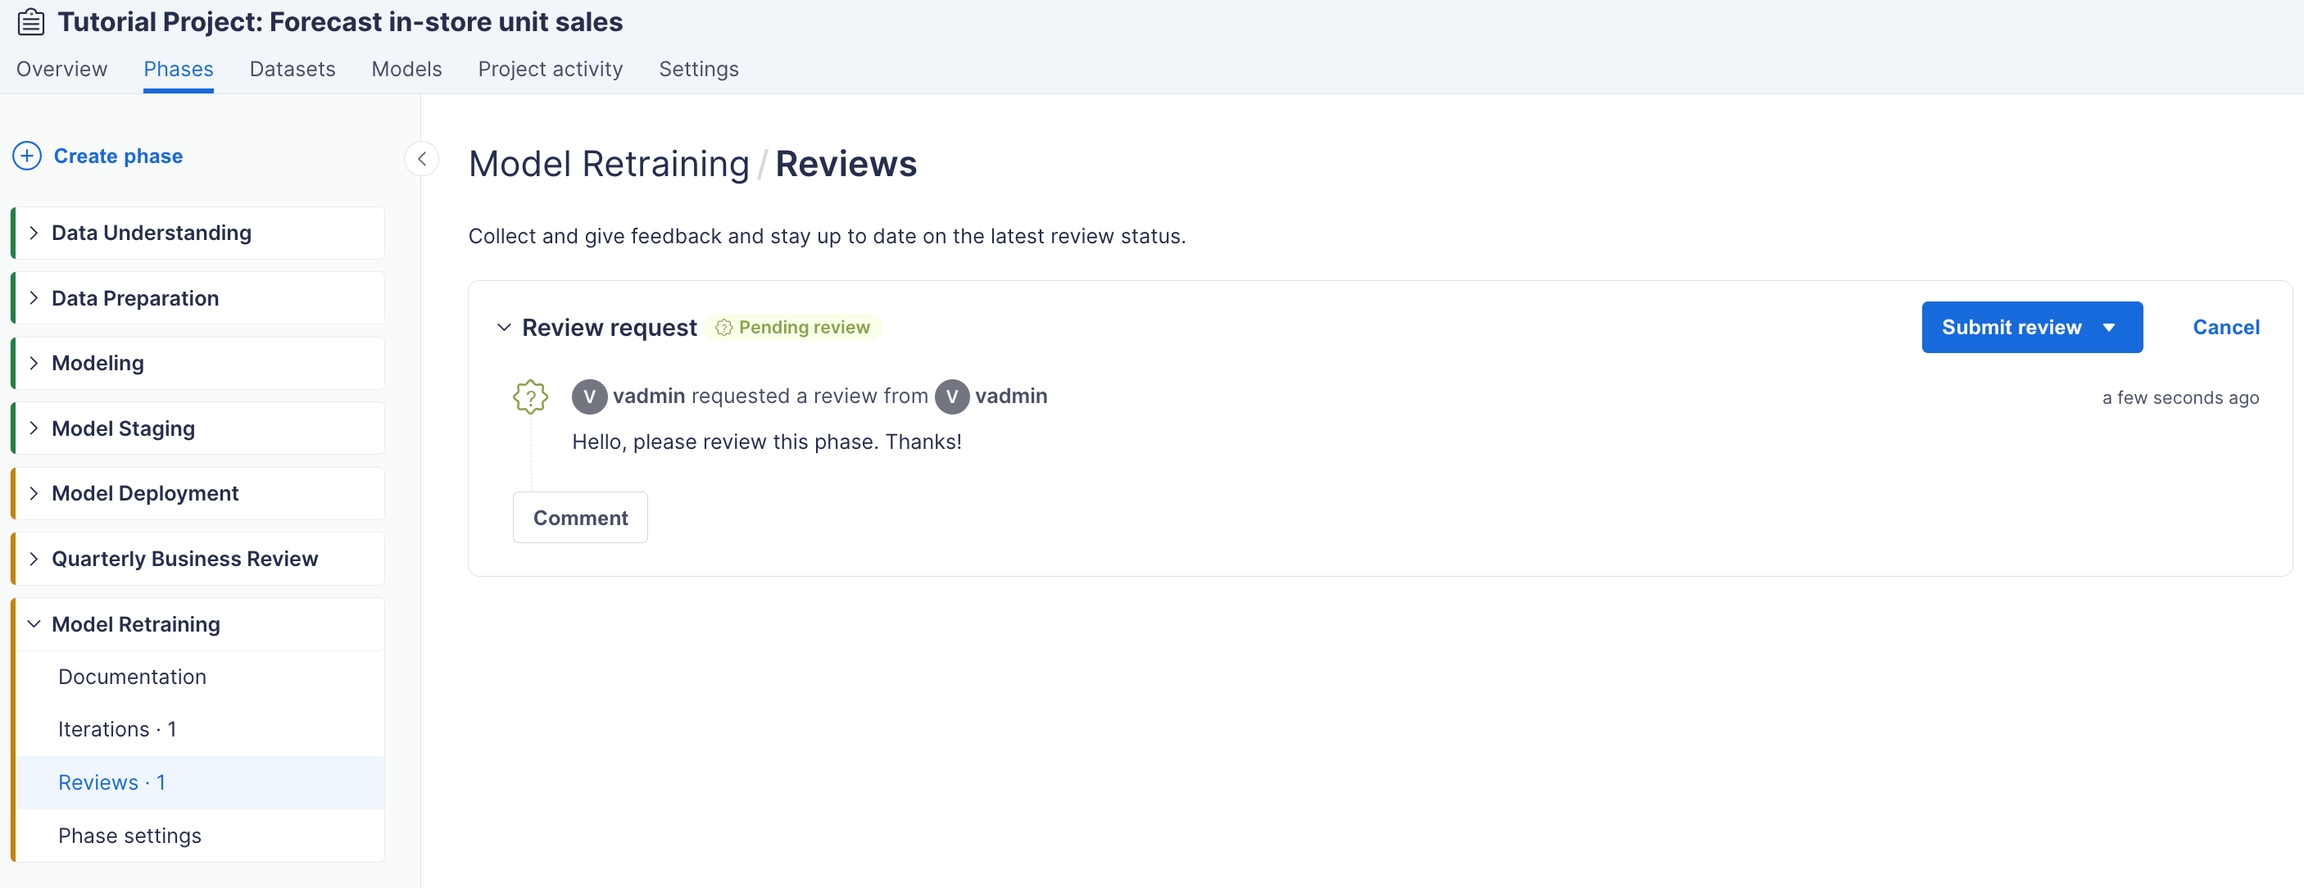2304x888 pixels.
Task: Collapse the phases sidebar with arrow button
Action: point(422,159)
